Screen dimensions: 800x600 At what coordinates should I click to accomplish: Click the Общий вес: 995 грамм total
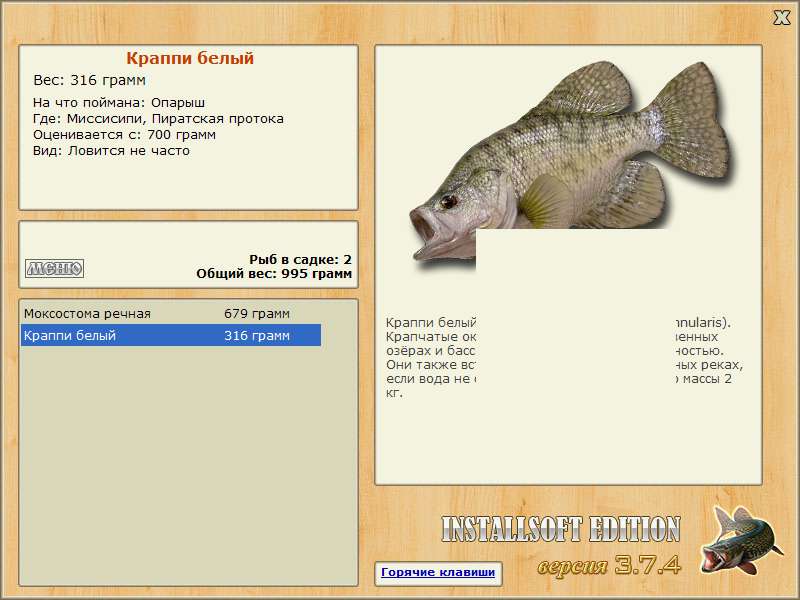coord(274,274)
